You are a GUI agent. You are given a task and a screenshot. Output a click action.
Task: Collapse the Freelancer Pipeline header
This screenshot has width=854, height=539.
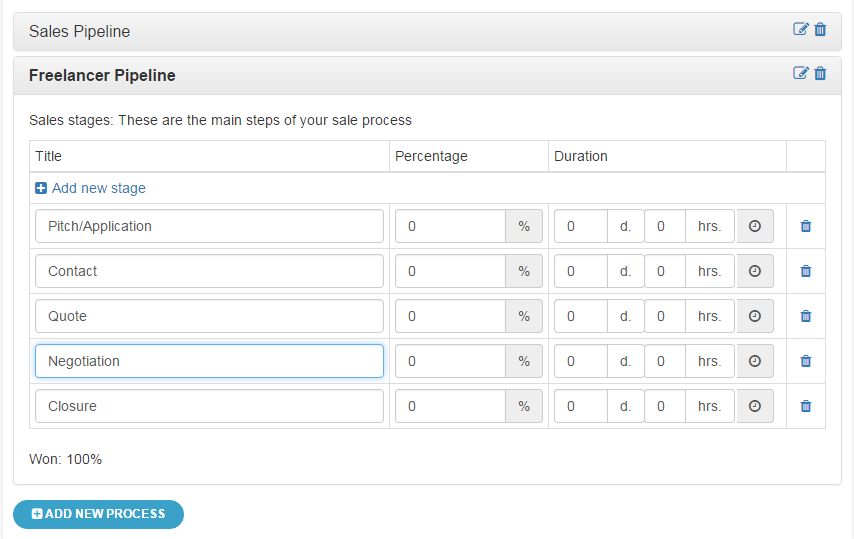click(x=102, y=75)
